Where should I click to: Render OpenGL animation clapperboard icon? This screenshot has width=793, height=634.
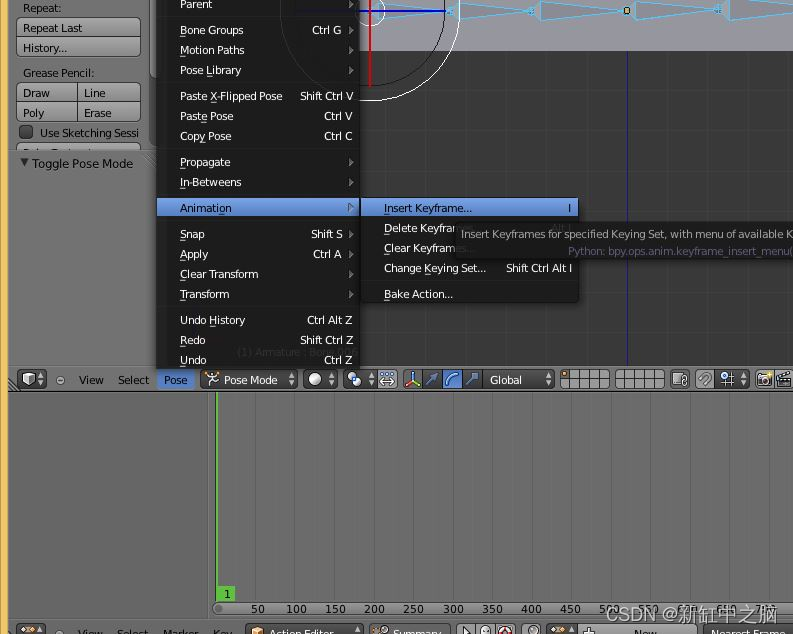(x=783, y=379)
